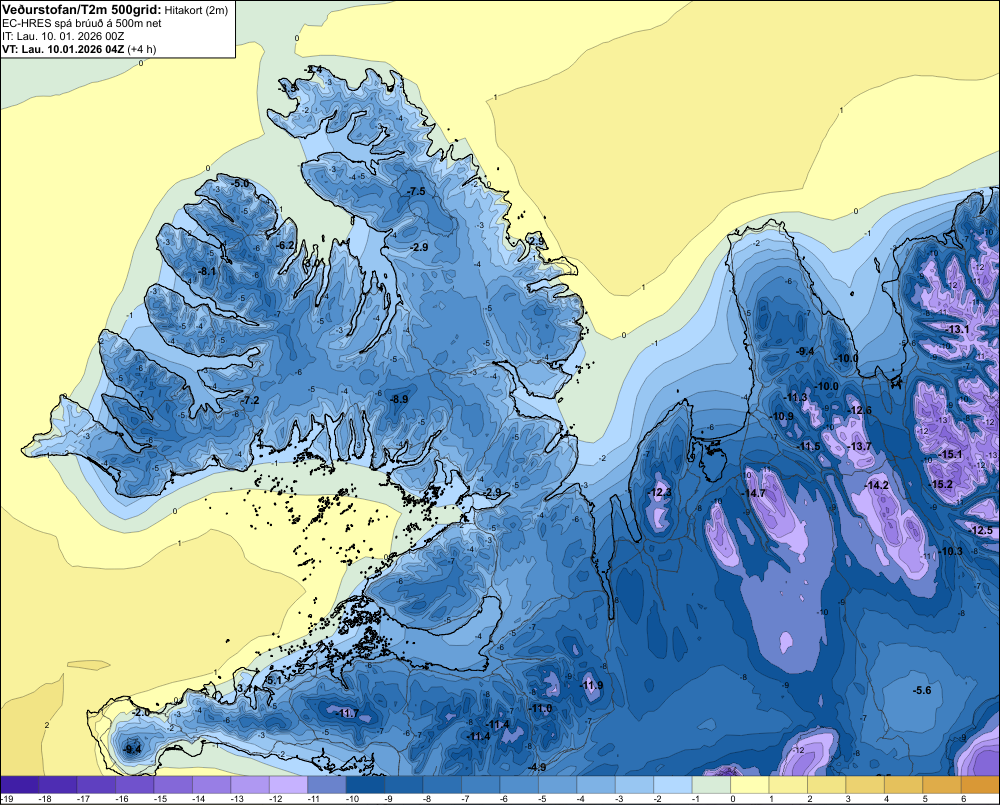Select the legend swatch between -2 and -1
The height and width of the screenshot is (805, 1000).
tap(673, 785)
